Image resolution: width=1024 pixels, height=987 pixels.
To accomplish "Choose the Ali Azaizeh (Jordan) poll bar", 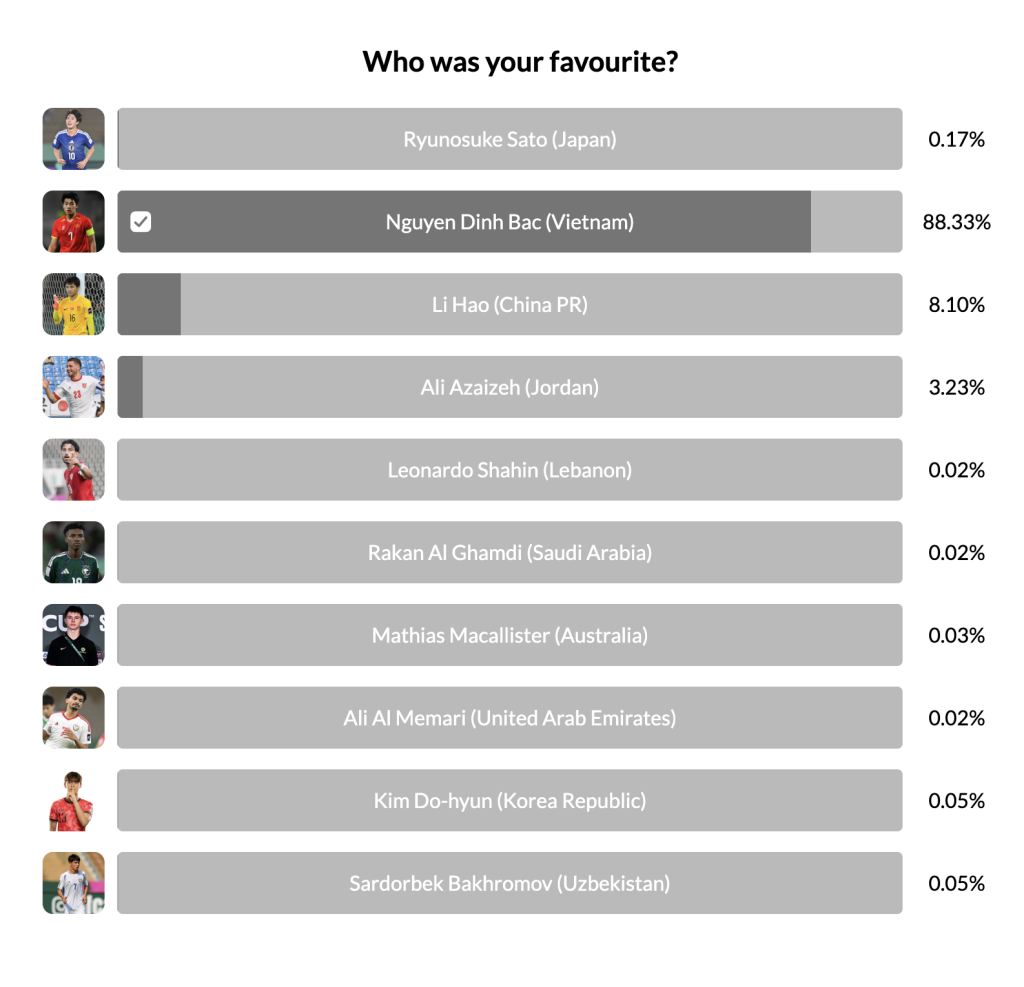I will [x=509, y=387].
